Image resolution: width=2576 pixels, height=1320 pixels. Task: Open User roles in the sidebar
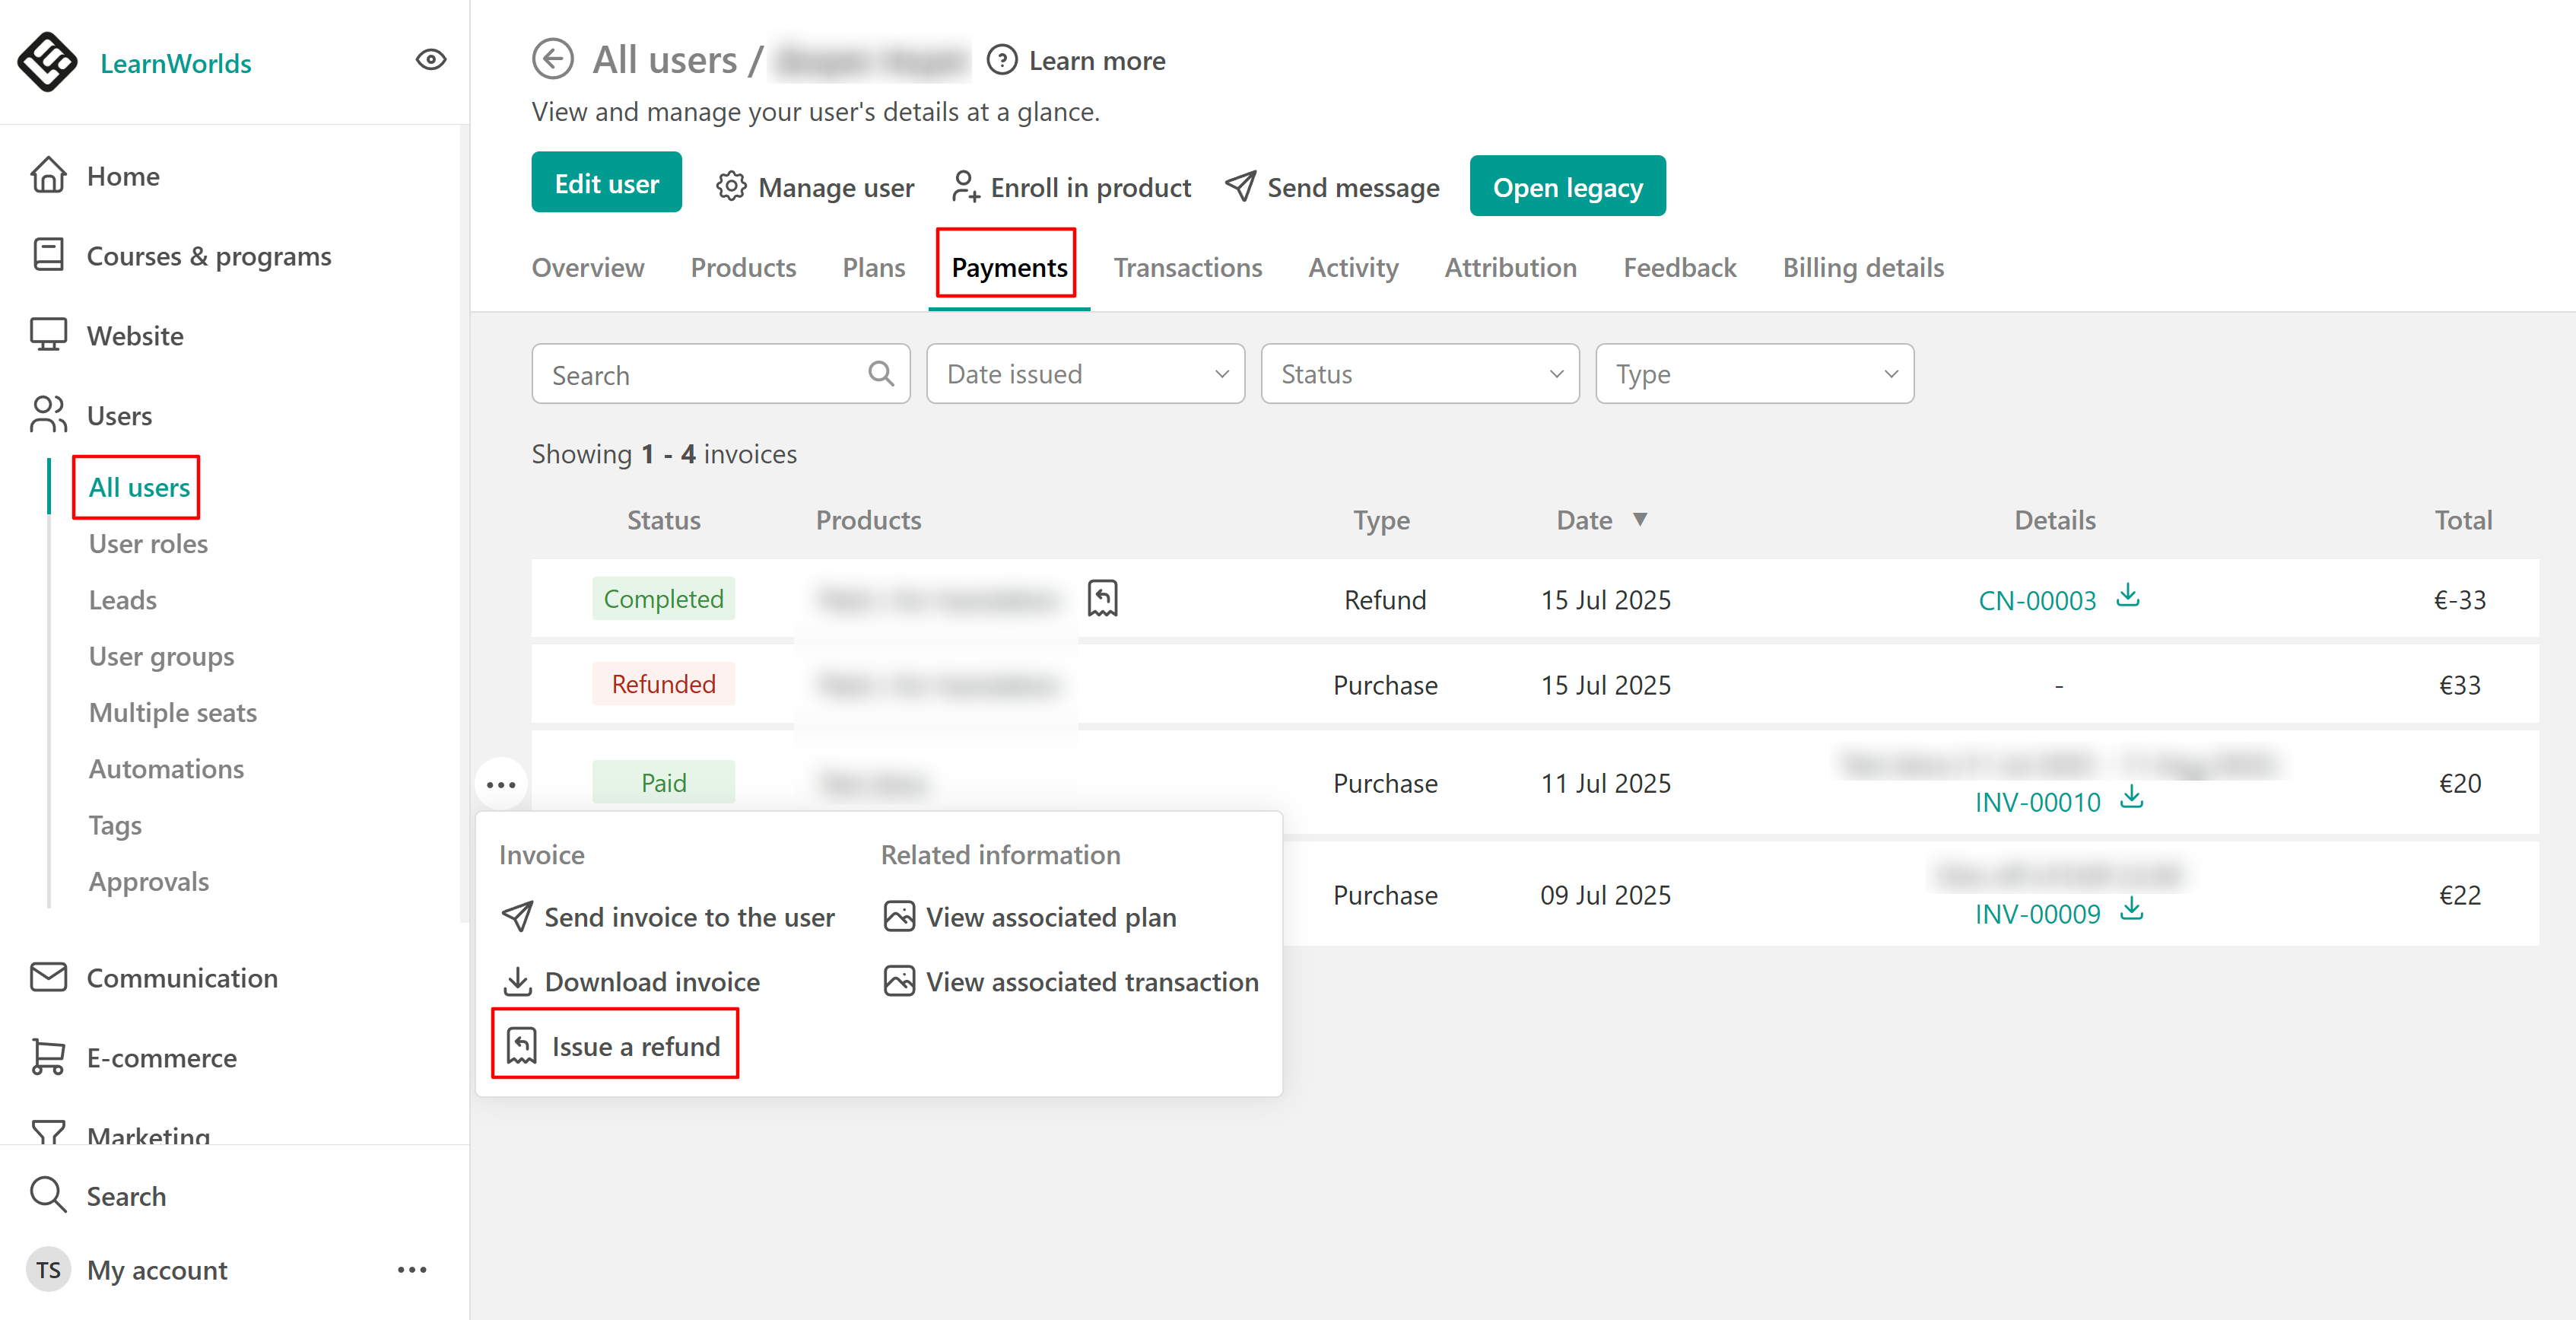pyautogui.click(x=148, y=543)
